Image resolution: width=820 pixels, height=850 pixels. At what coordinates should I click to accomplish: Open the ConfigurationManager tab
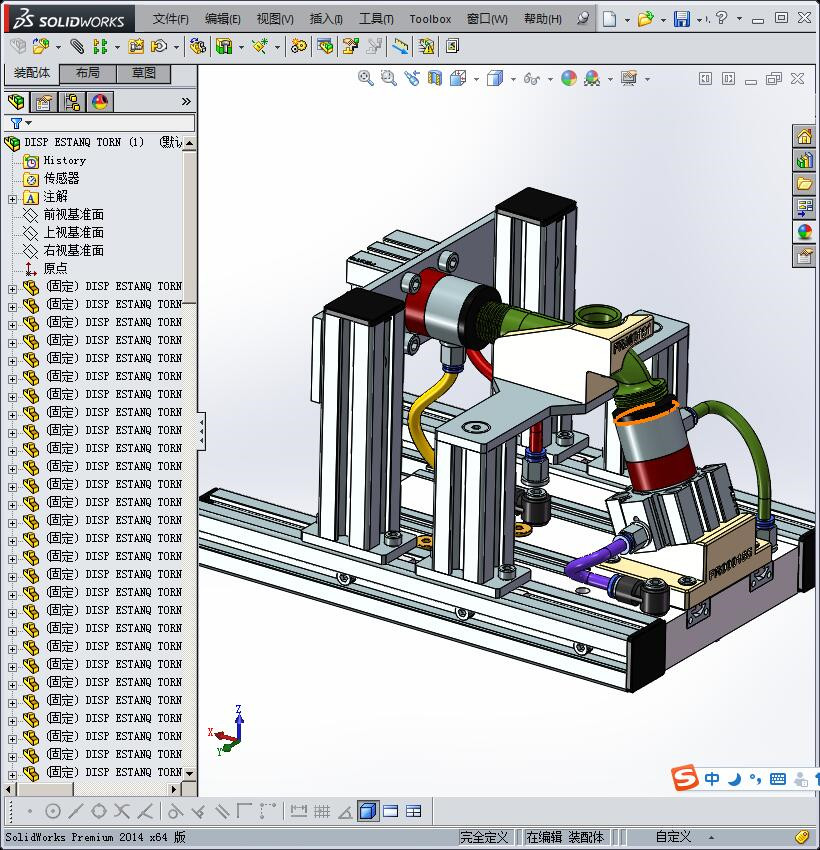72,101
